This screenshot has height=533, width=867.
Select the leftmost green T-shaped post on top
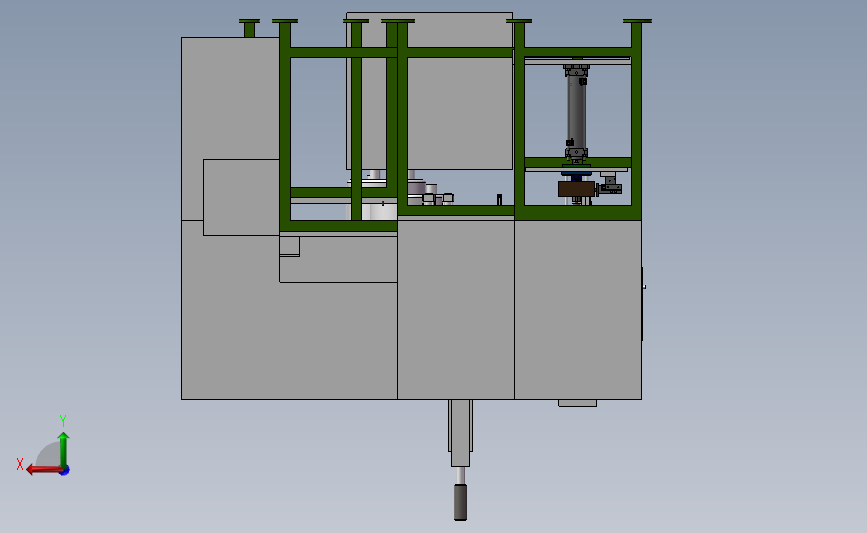click(x=249, y=28)
